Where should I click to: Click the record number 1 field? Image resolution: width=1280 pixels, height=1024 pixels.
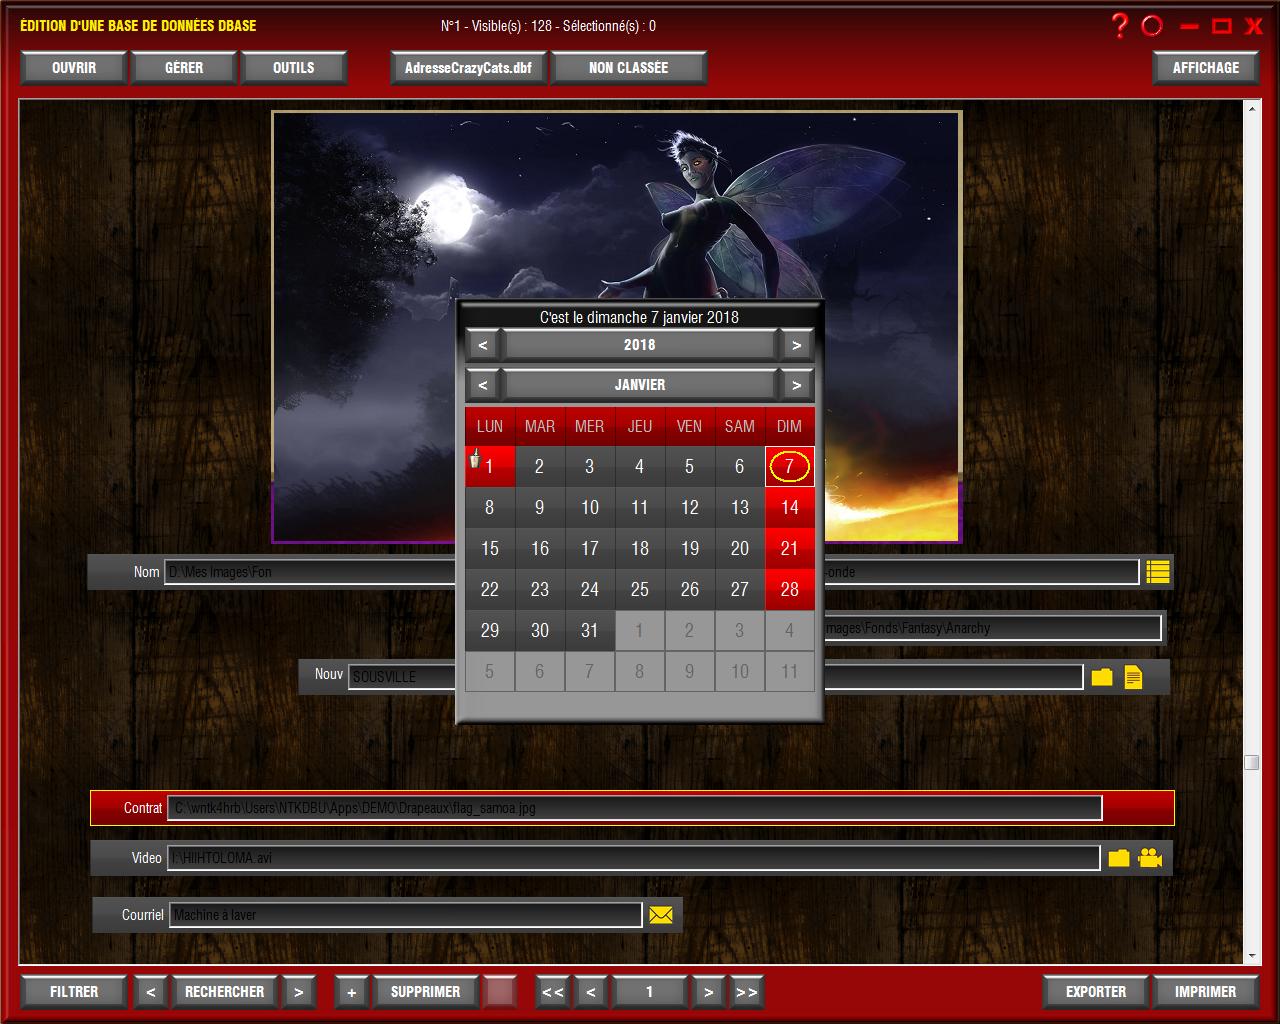649,992
